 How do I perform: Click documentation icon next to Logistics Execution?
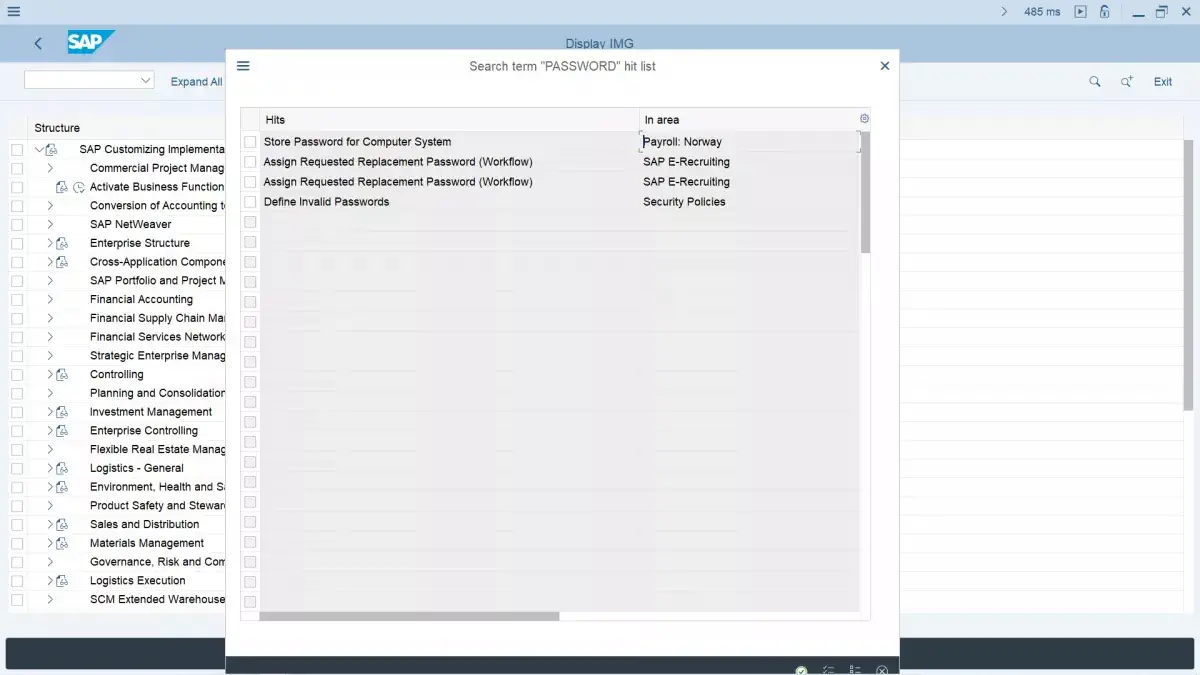pyautogui.click(x=62, y=581)
